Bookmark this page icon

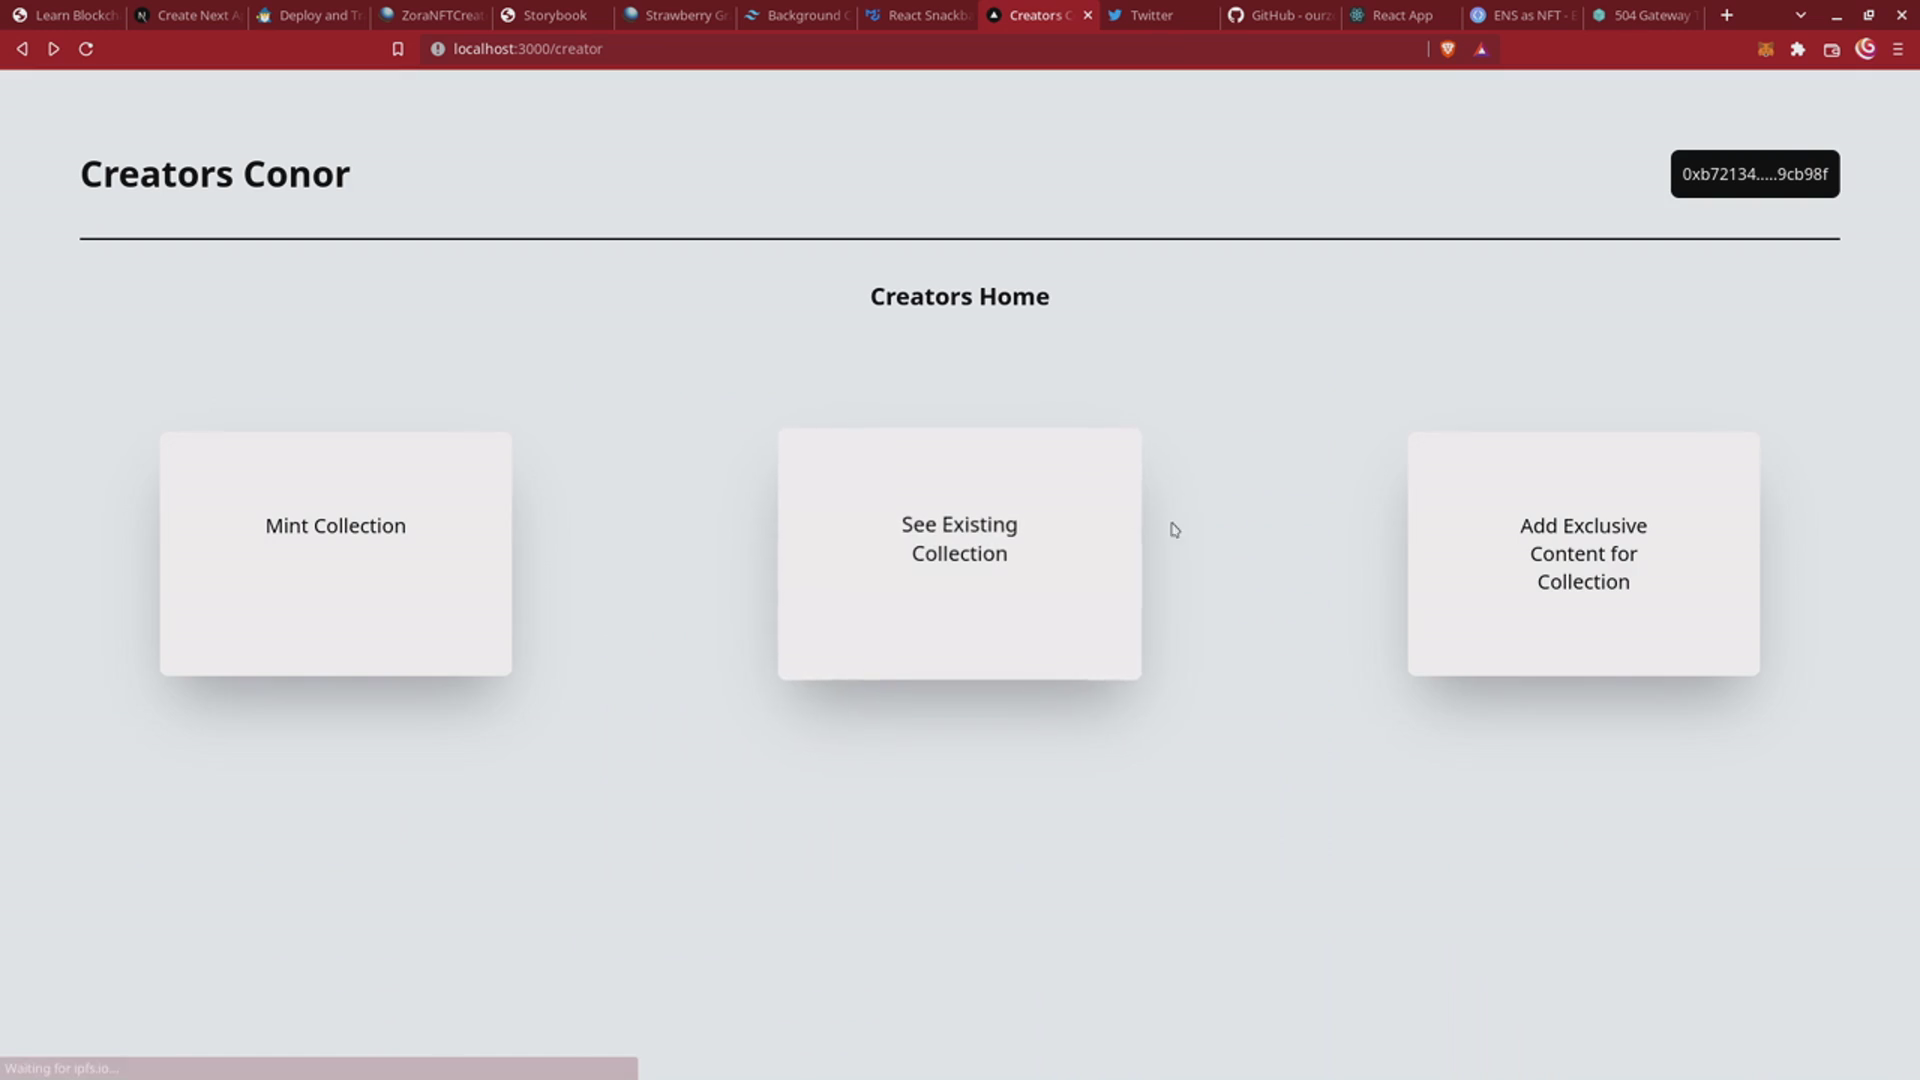coord(398,49)
